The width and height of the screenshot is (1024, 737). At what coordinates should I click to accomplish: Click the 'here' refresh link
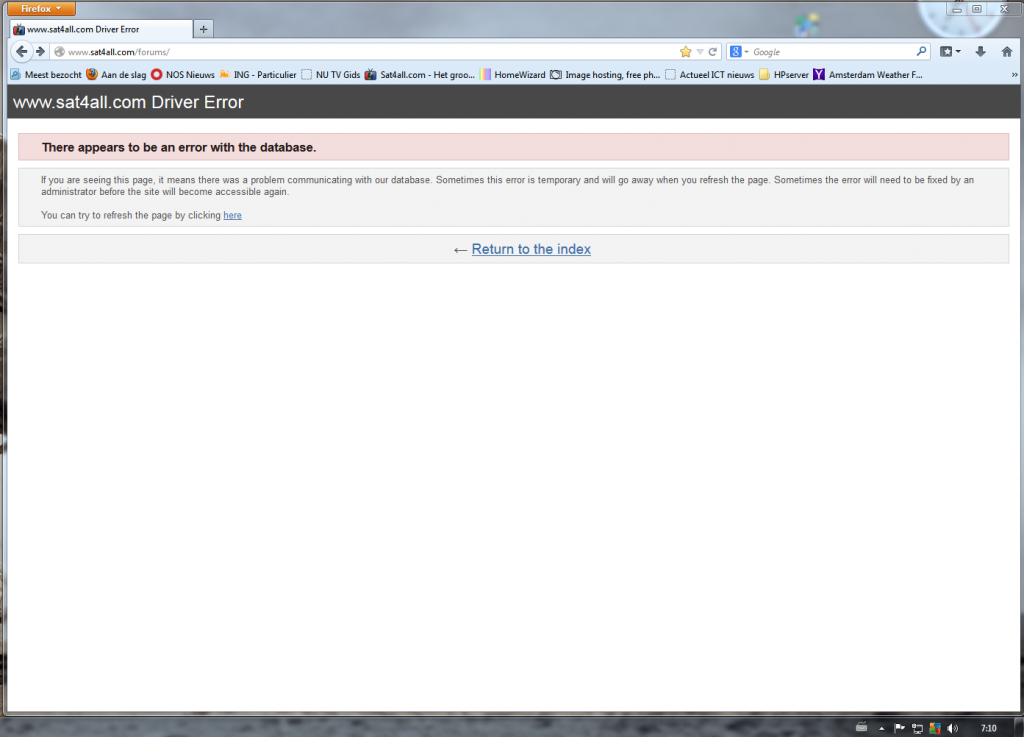pos(232,215)
